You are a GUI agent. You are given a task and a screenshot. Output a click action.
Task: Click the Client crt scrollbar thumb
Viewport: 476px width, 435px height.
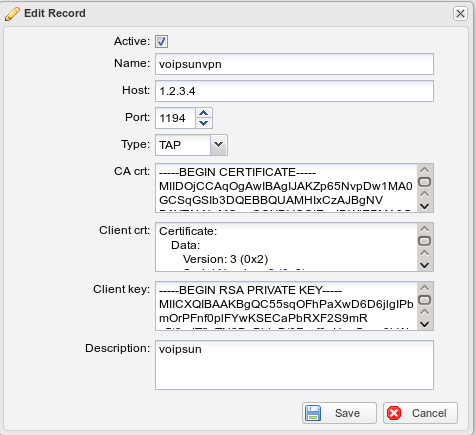click(425, 241)
